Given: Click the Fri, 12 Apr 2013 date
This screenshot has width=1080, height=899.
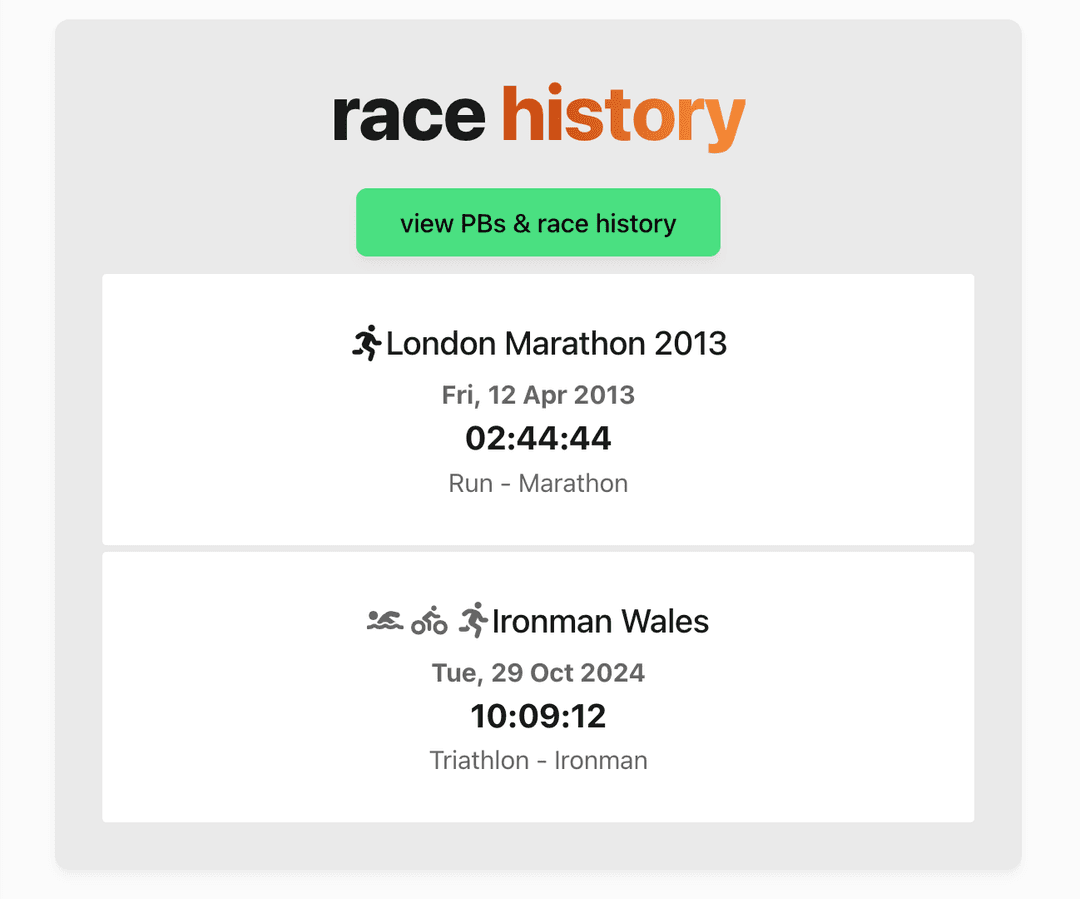Looking at the screenshot, I should click(x=538, y=395).
